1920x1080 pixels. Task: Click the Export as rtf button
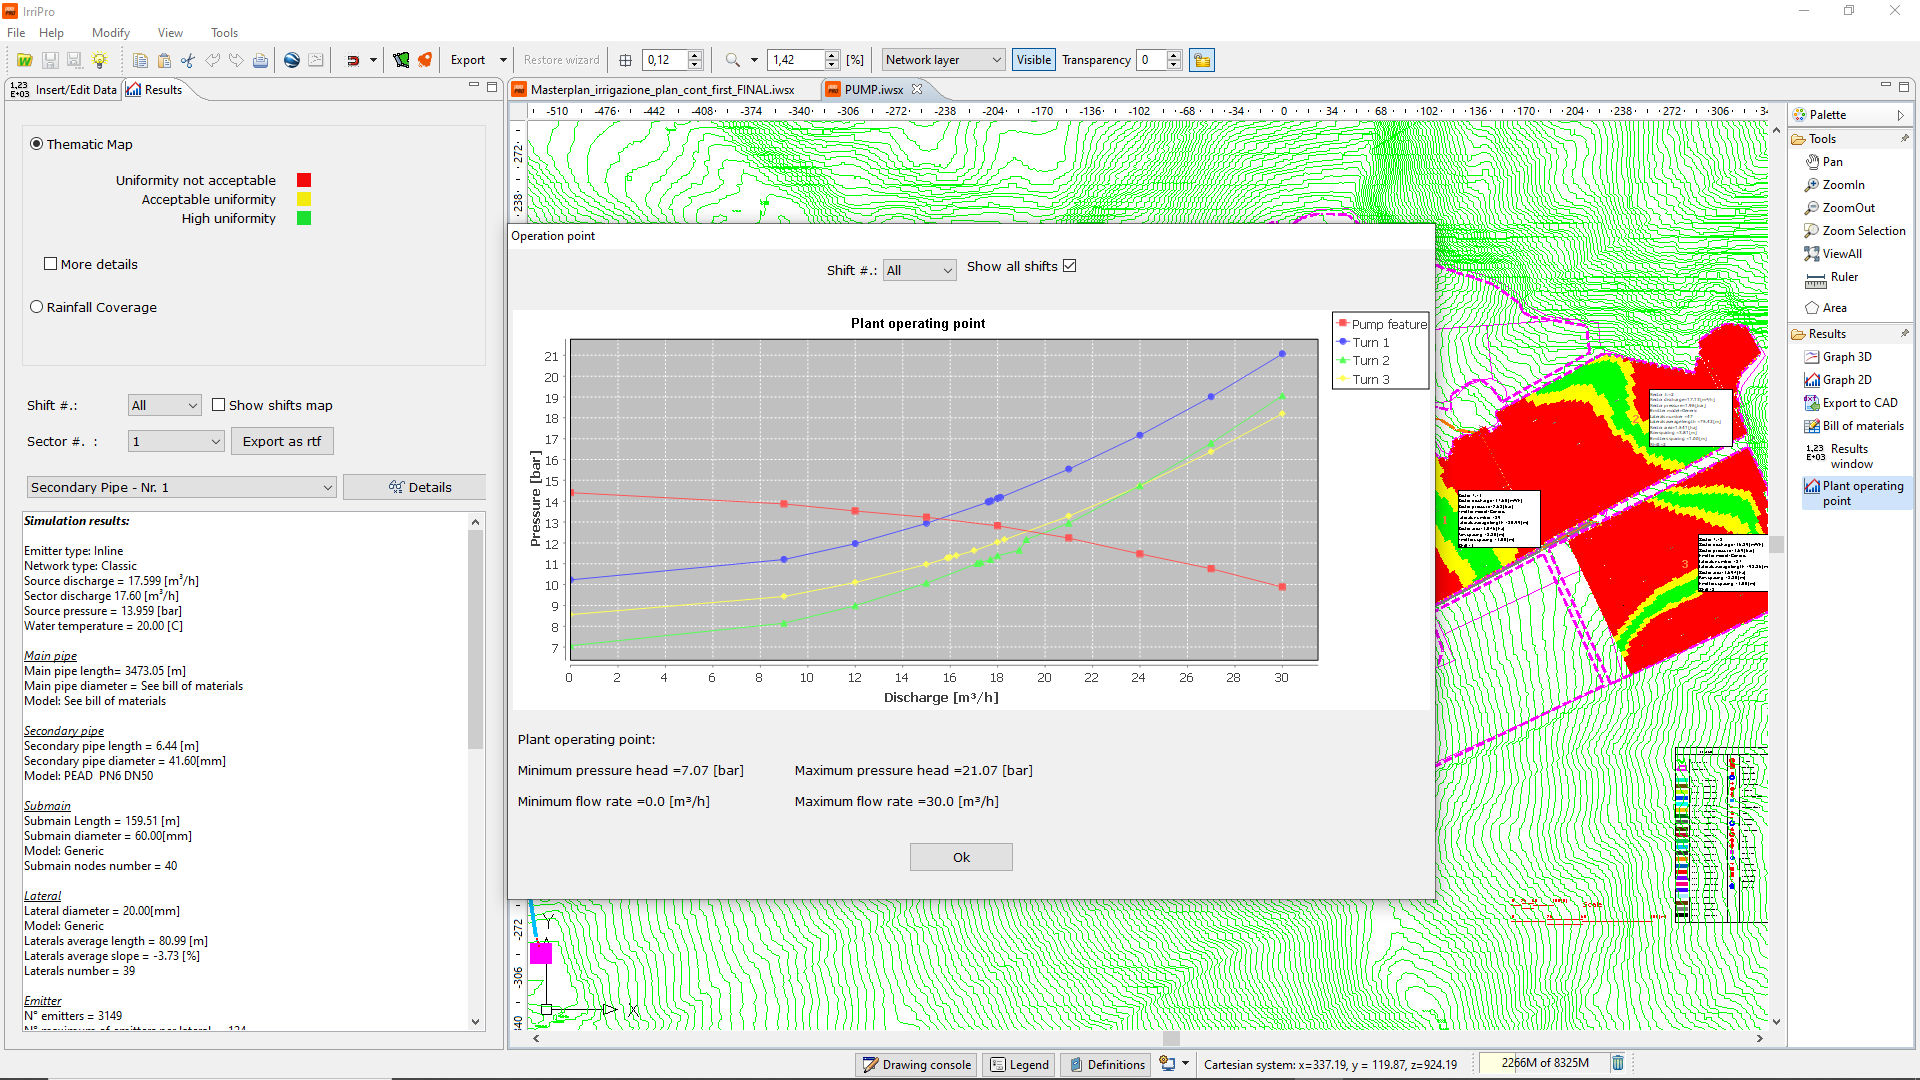point(282,441)
